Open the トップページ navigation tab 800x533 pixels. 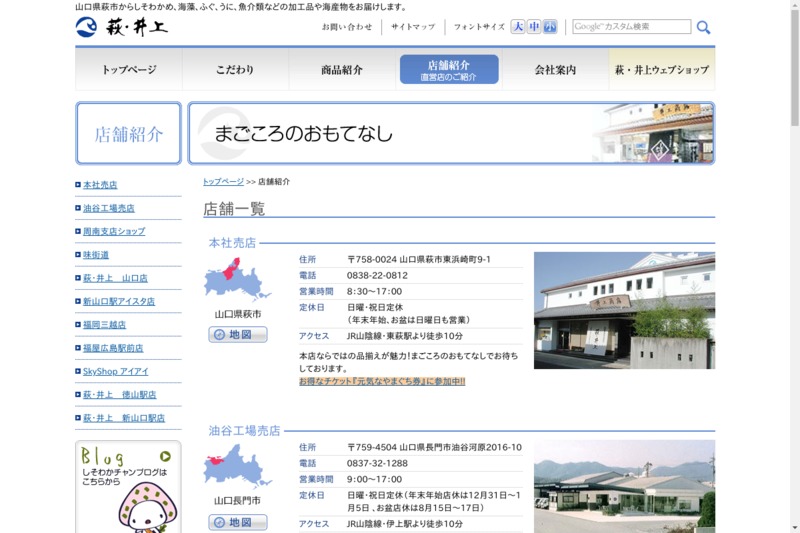[x=129, y=70]
